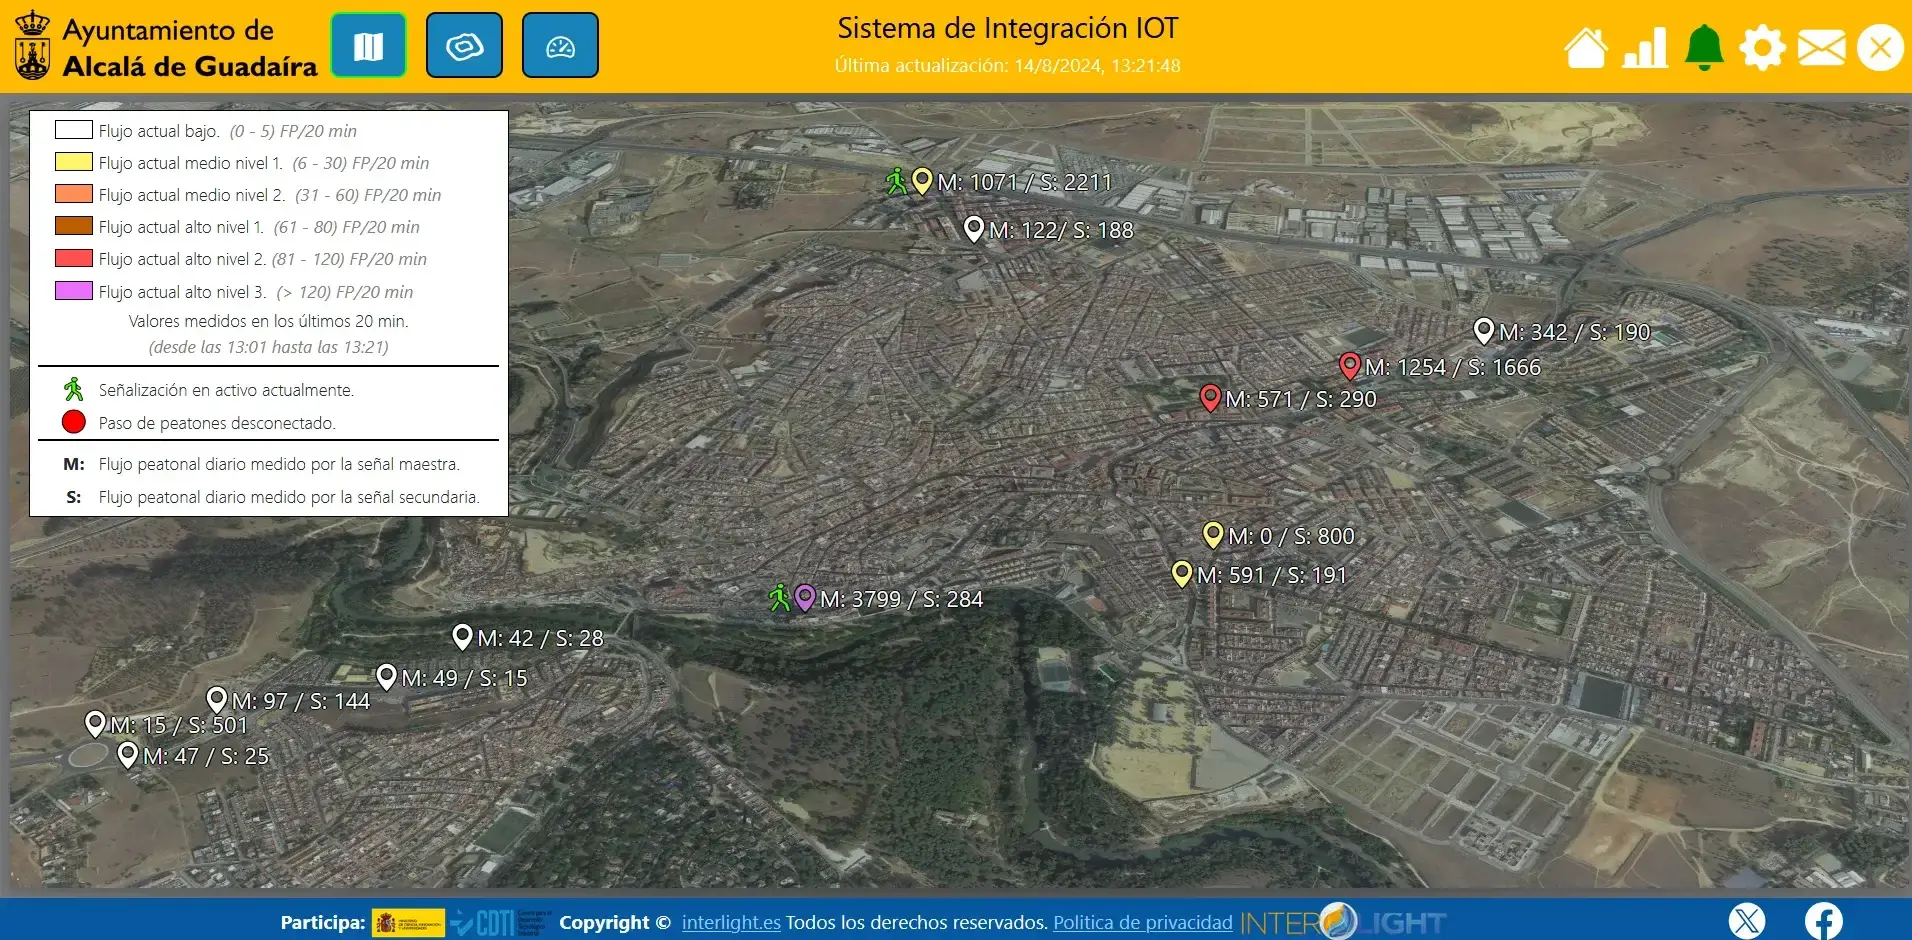The image size is (1912, 940).
Task: Open the Facebook social icon
Action: (x=1823, y=921)
